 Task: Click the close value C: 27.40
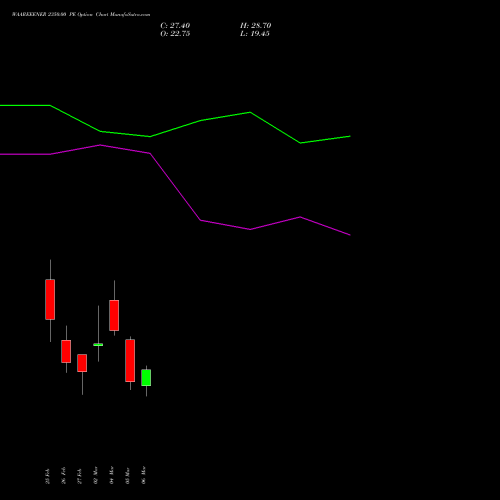click(175, 26)
